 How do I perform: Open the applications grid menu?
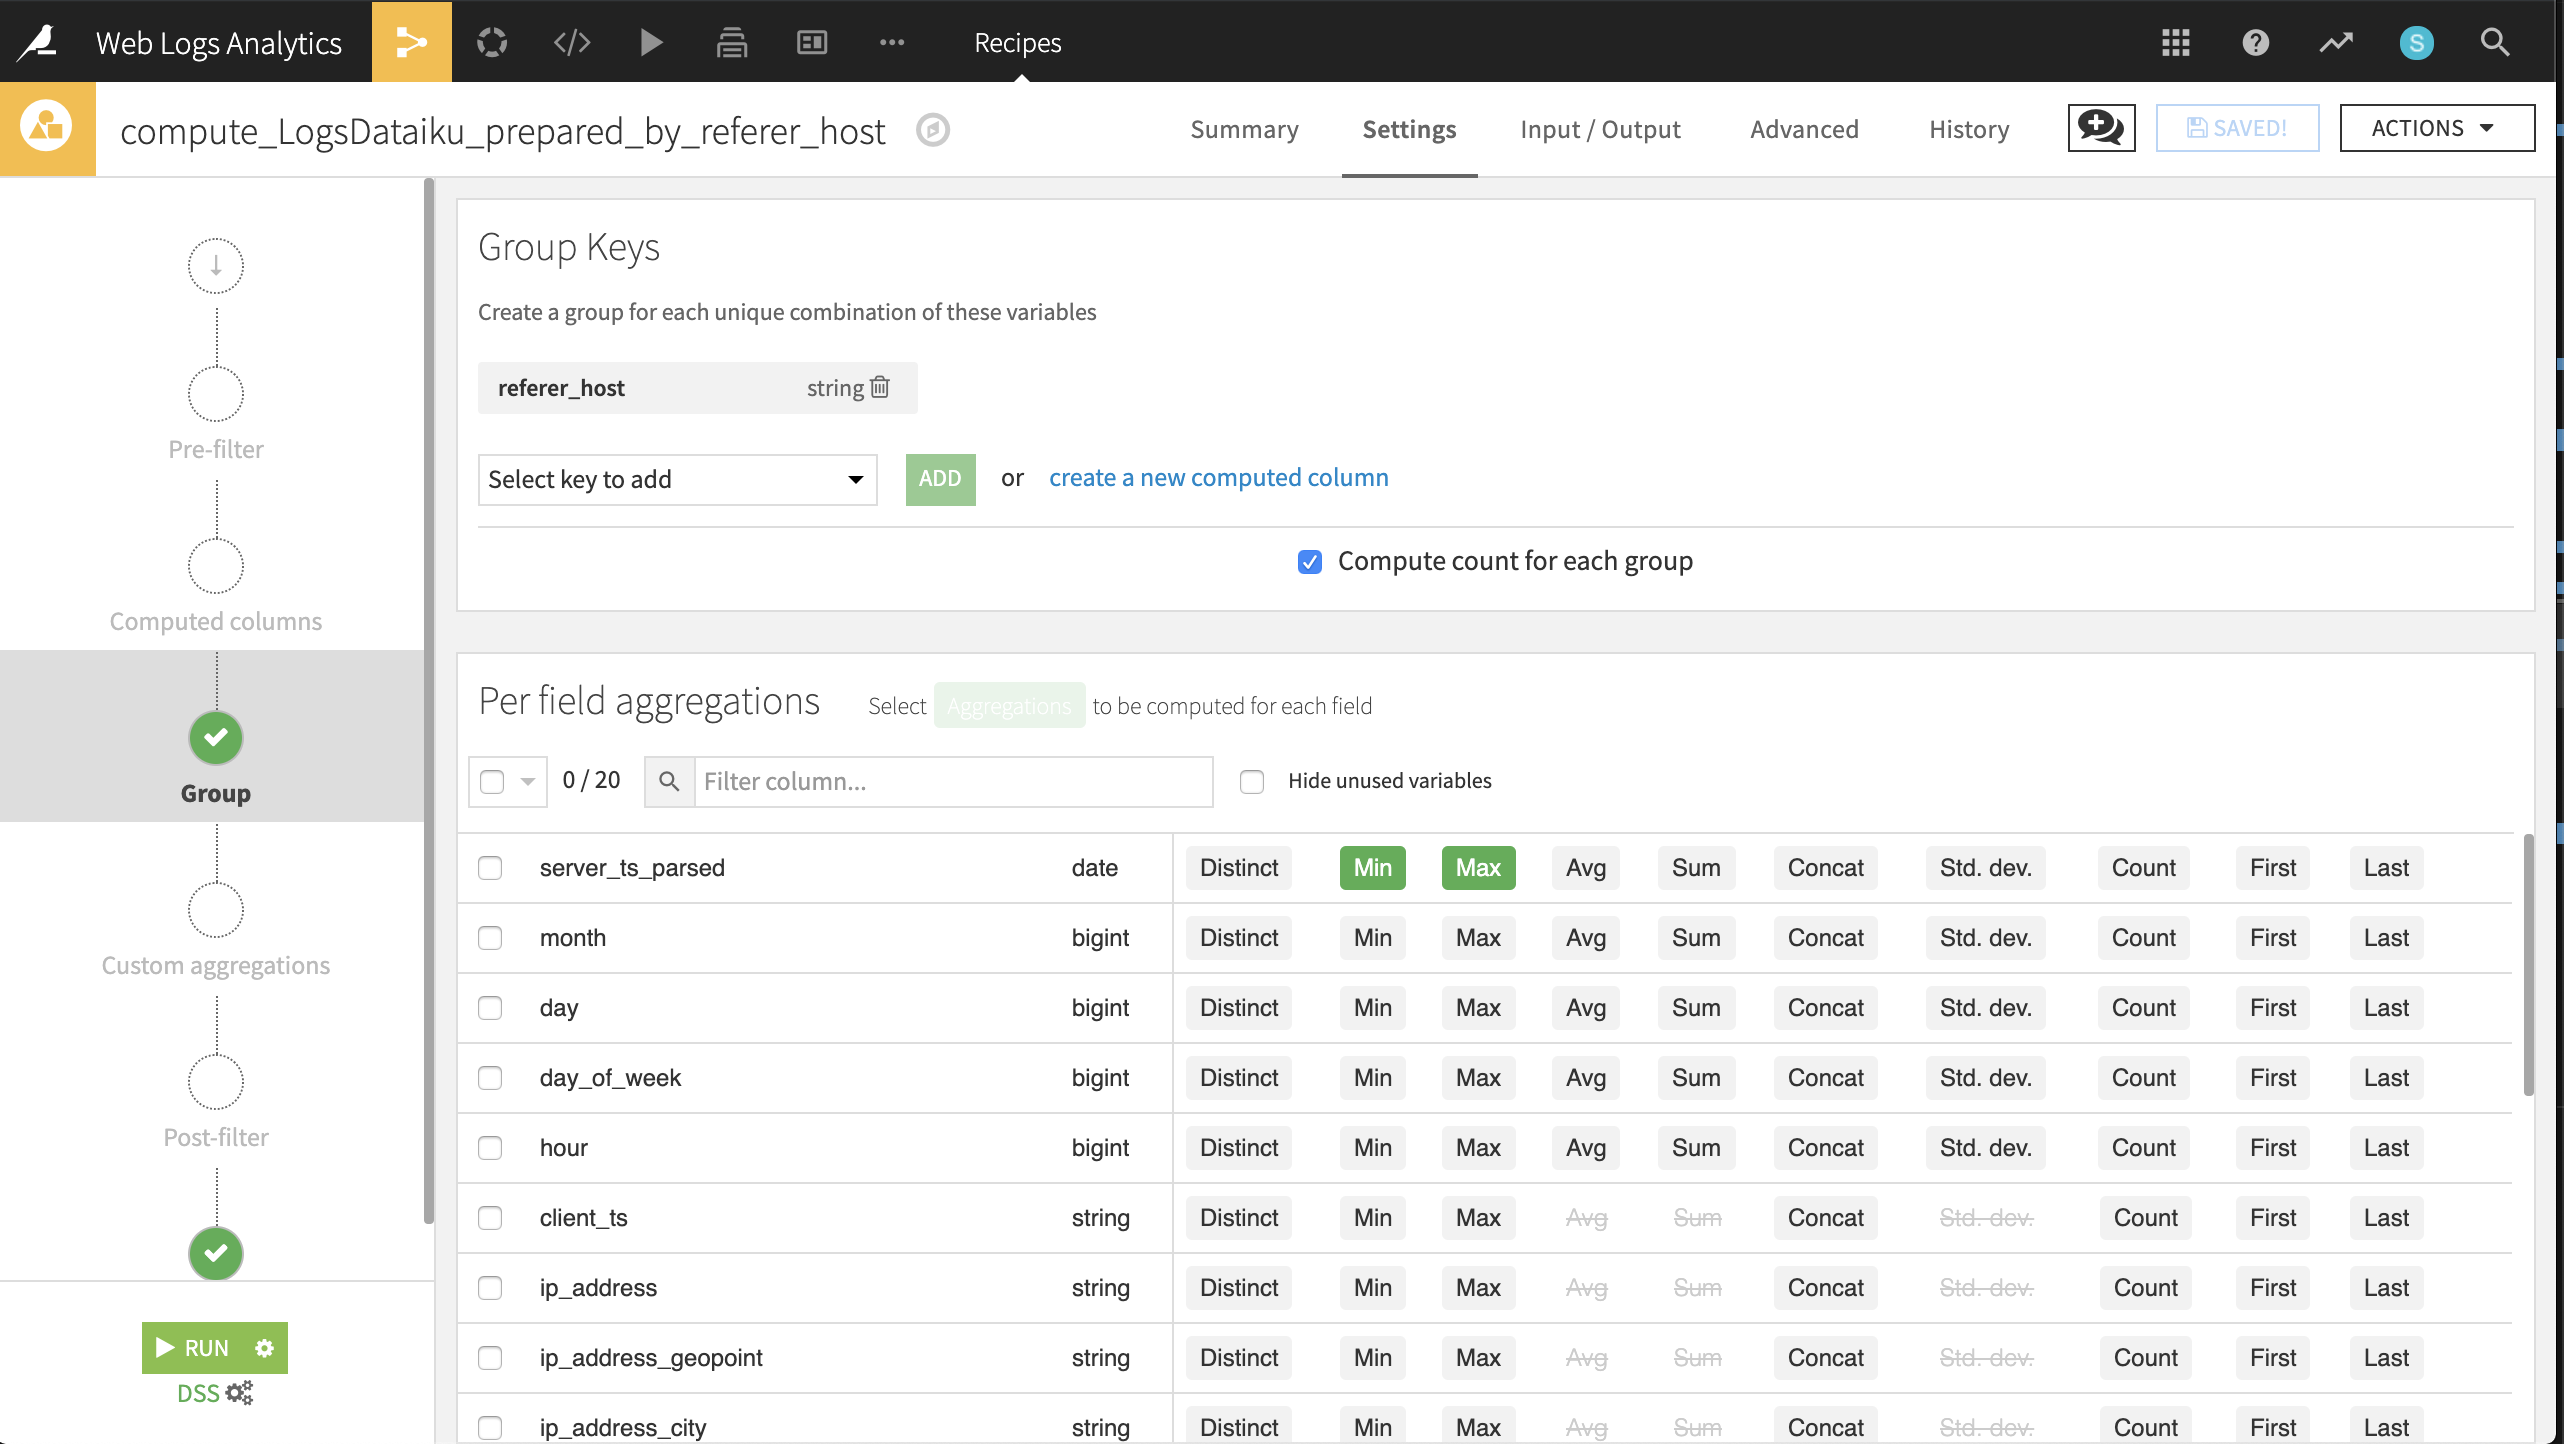coord(2175,42)
